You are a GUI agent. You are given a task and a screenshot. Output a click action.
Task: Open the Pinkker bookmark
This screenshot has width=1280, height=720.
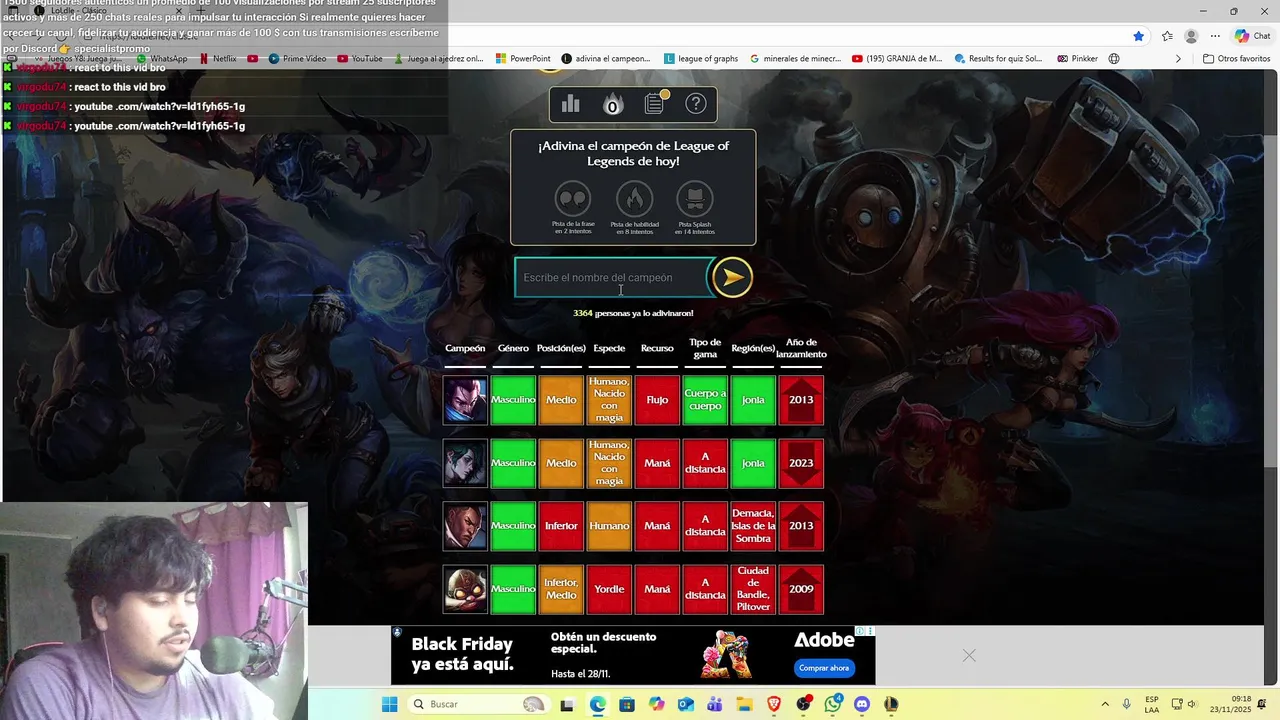pos(1077,59)
